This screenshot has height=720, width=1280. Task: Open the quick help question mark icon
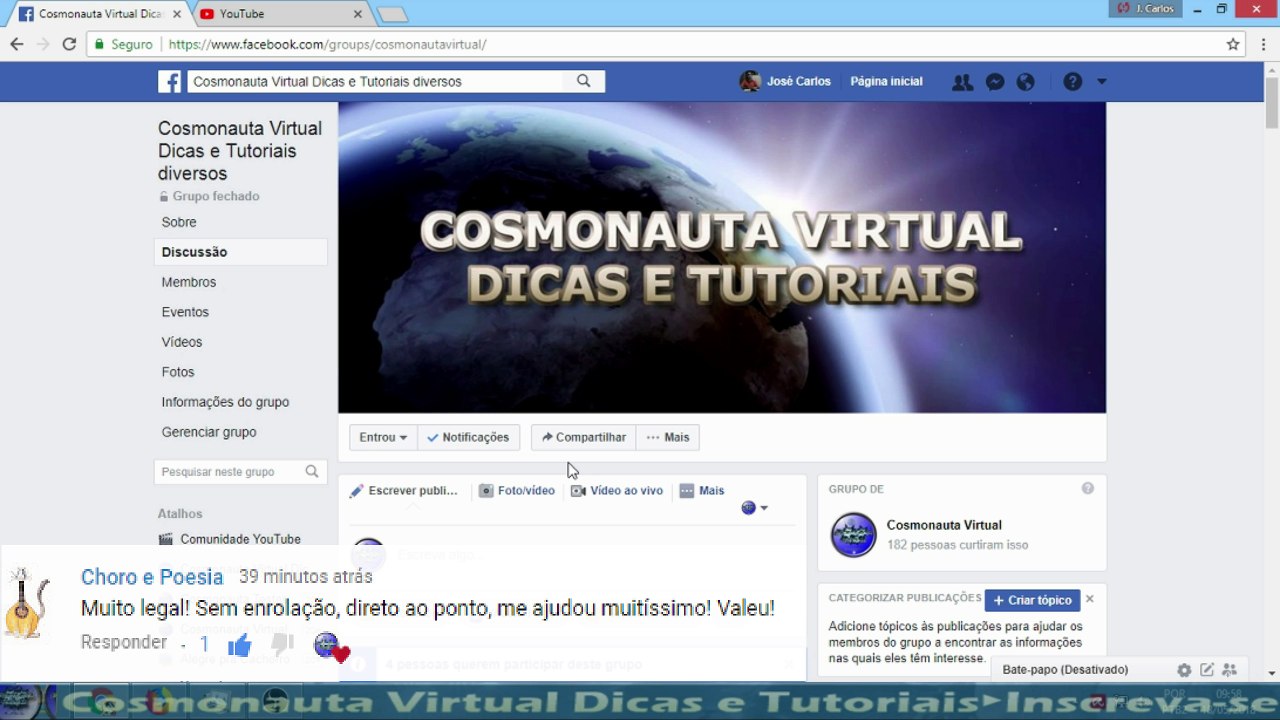click(1073, 82)
